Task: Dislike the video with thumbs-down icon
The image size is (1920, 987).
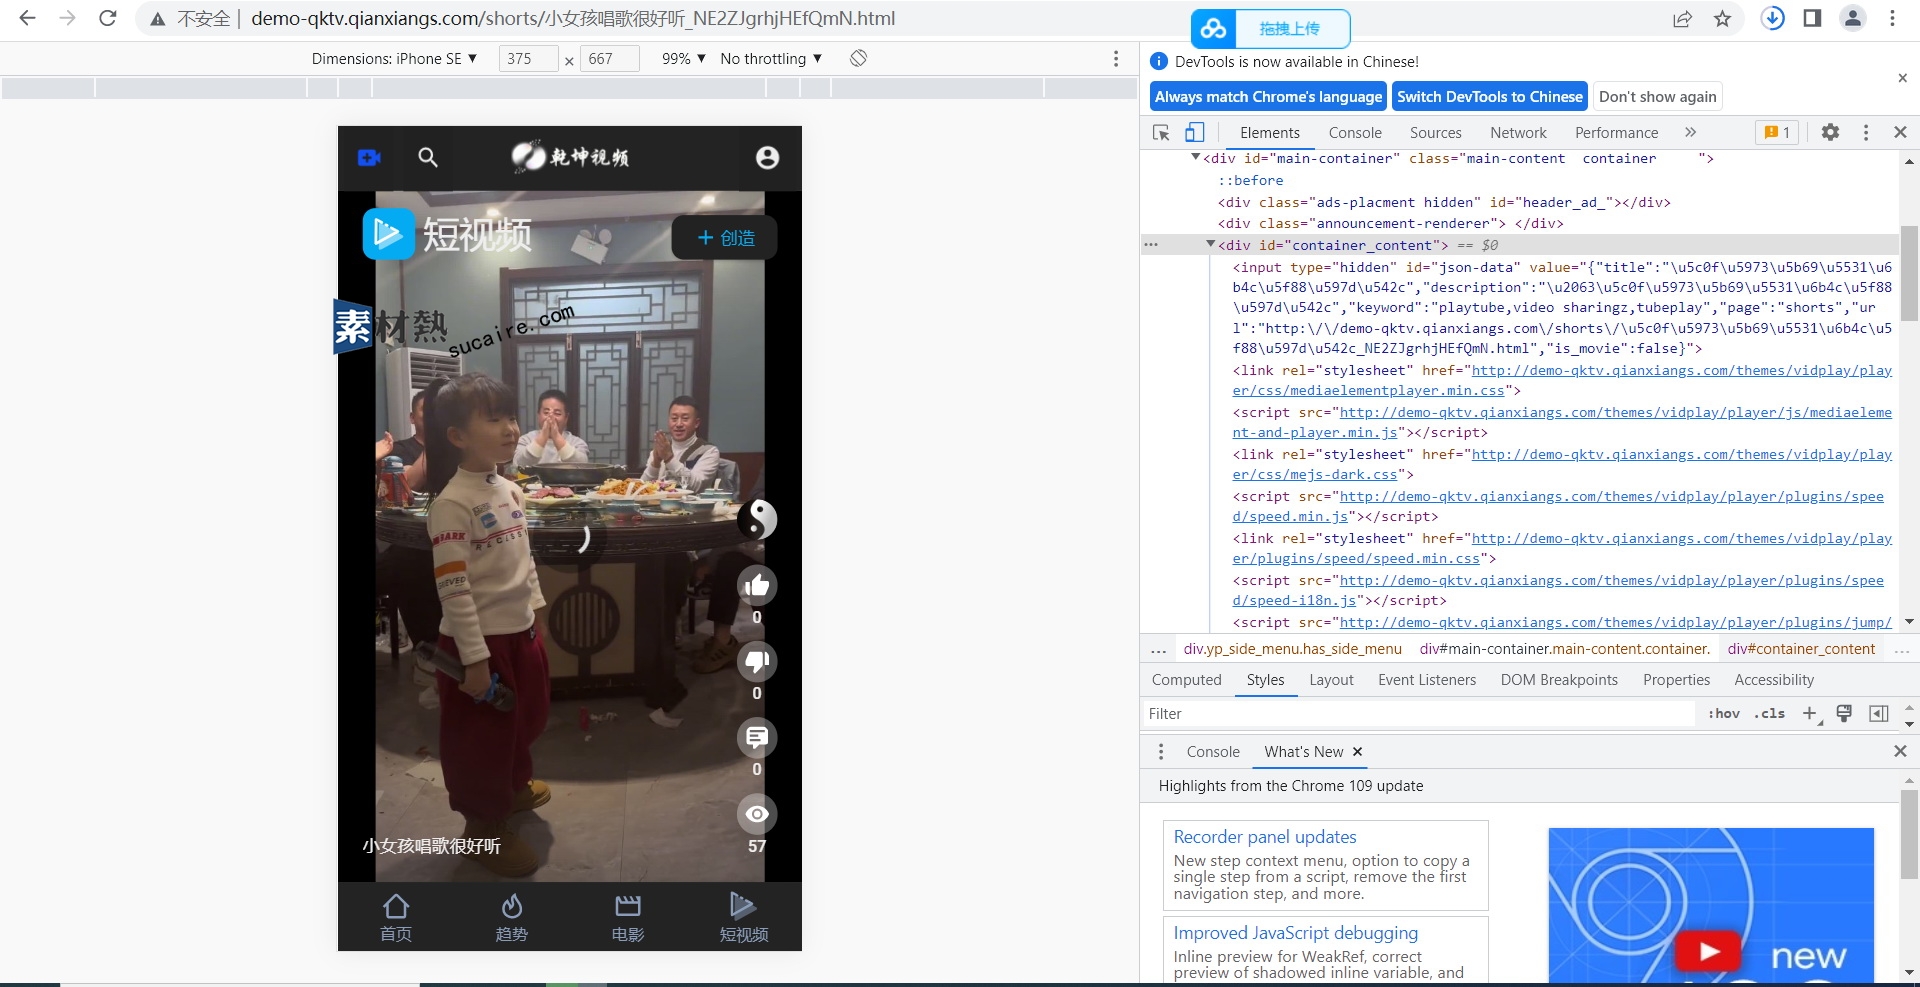Action: click(757, 661)
